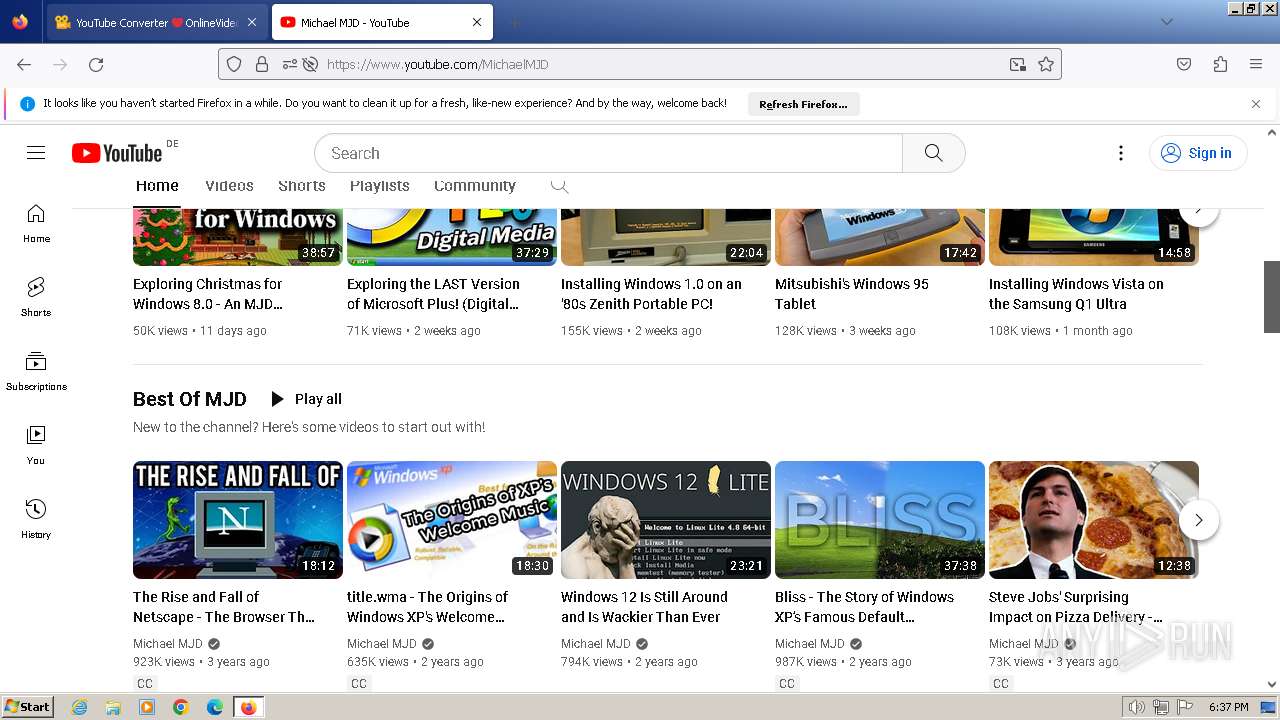The height and width of the screenshot is (720, 1280).
Task: Click the Sign in button
Action: pos(1198,153)
